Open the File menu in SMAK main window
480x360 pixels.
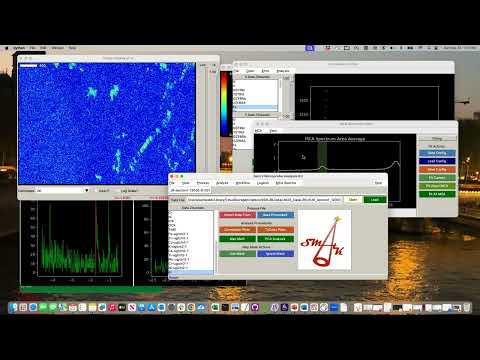click(x=172, y=183)
